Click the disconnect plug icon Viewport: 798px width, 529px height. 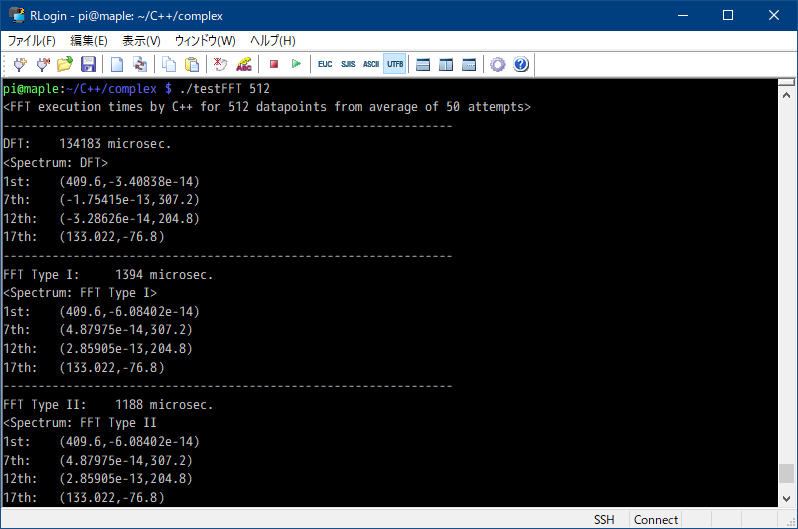tap(43, 64)
